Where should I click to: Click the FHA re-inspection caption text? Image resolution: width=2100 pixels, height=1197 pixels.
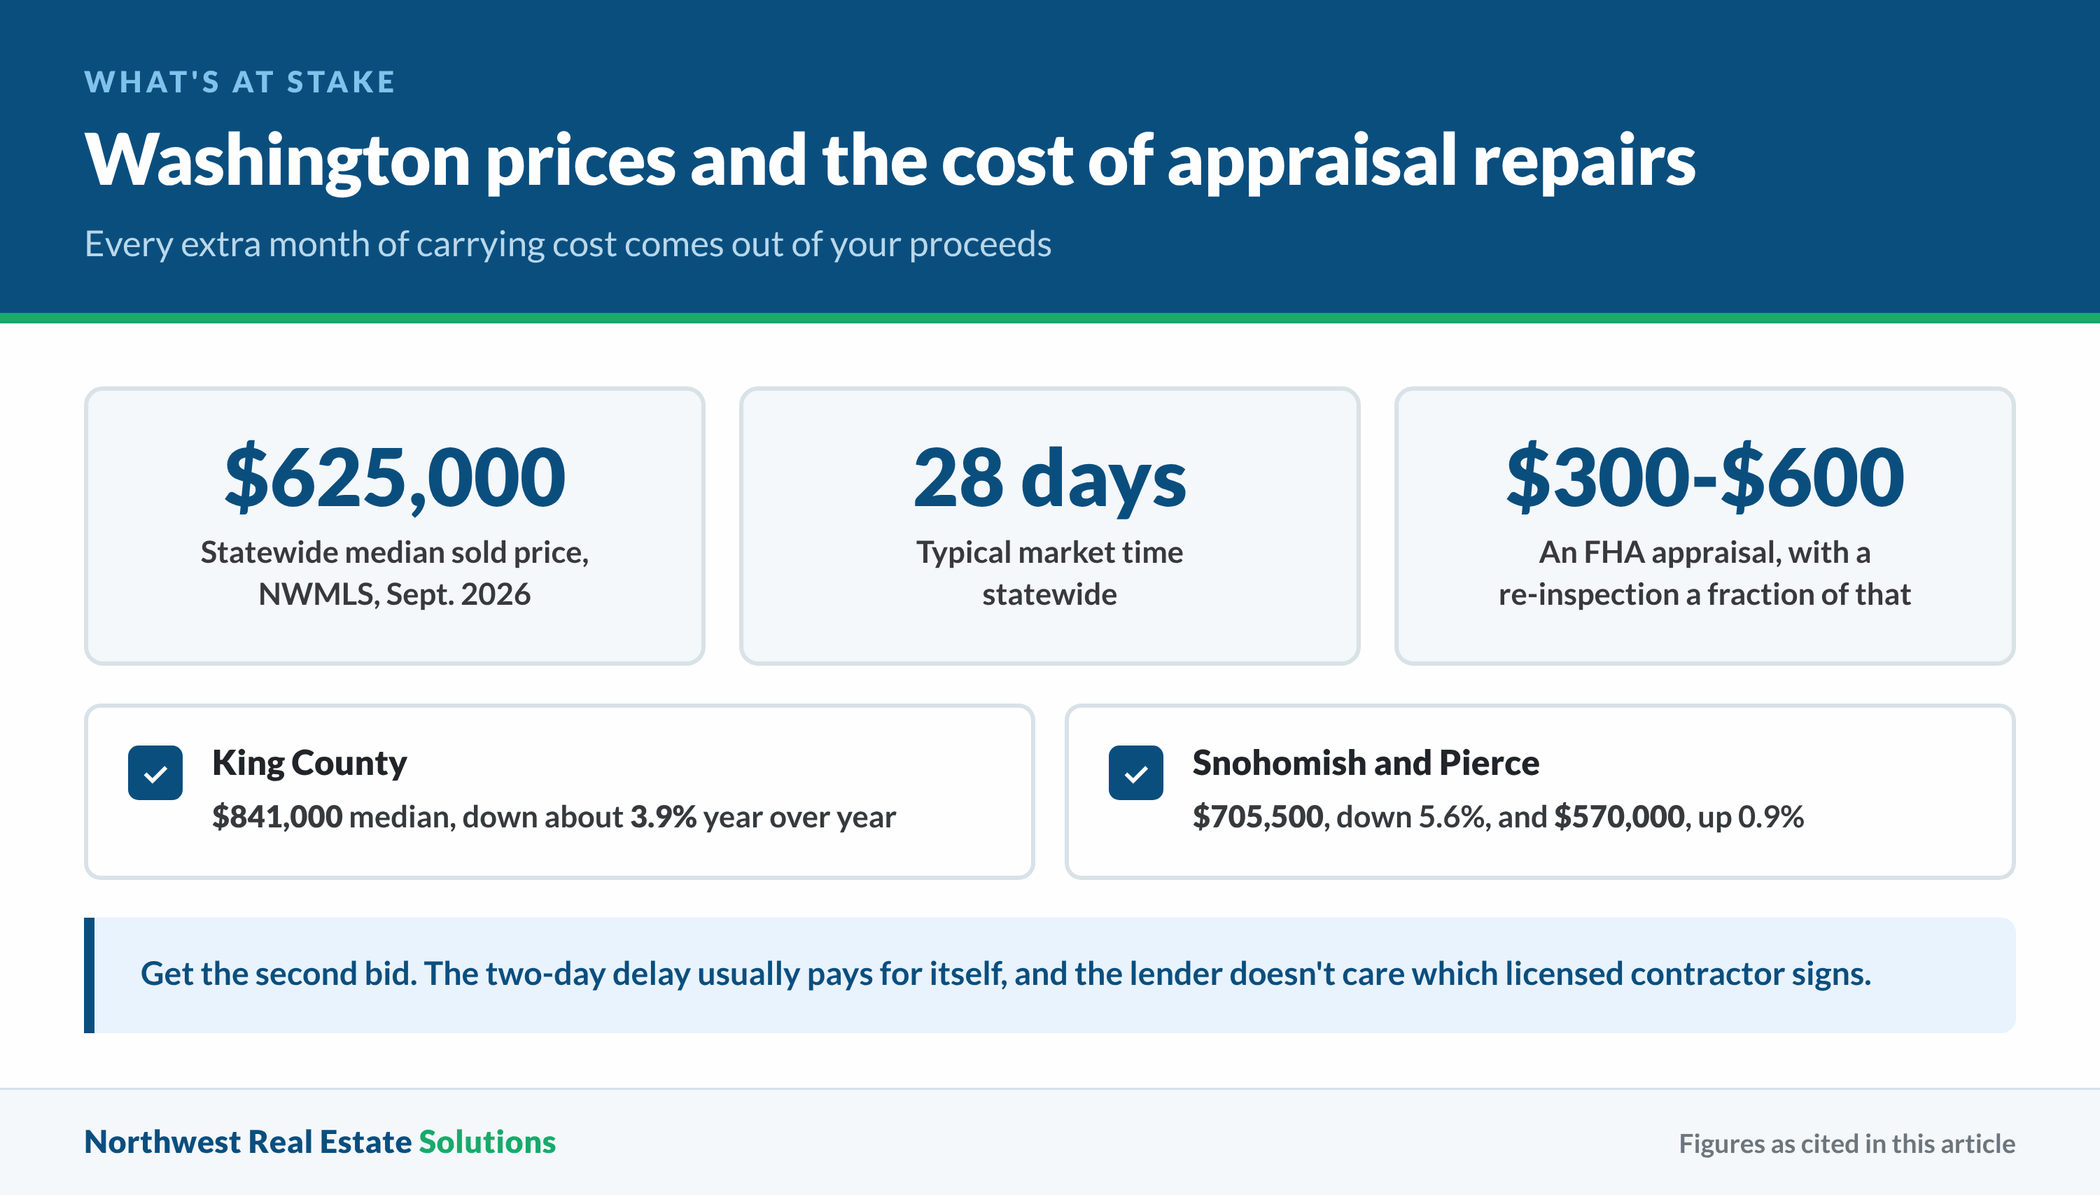1705,574
